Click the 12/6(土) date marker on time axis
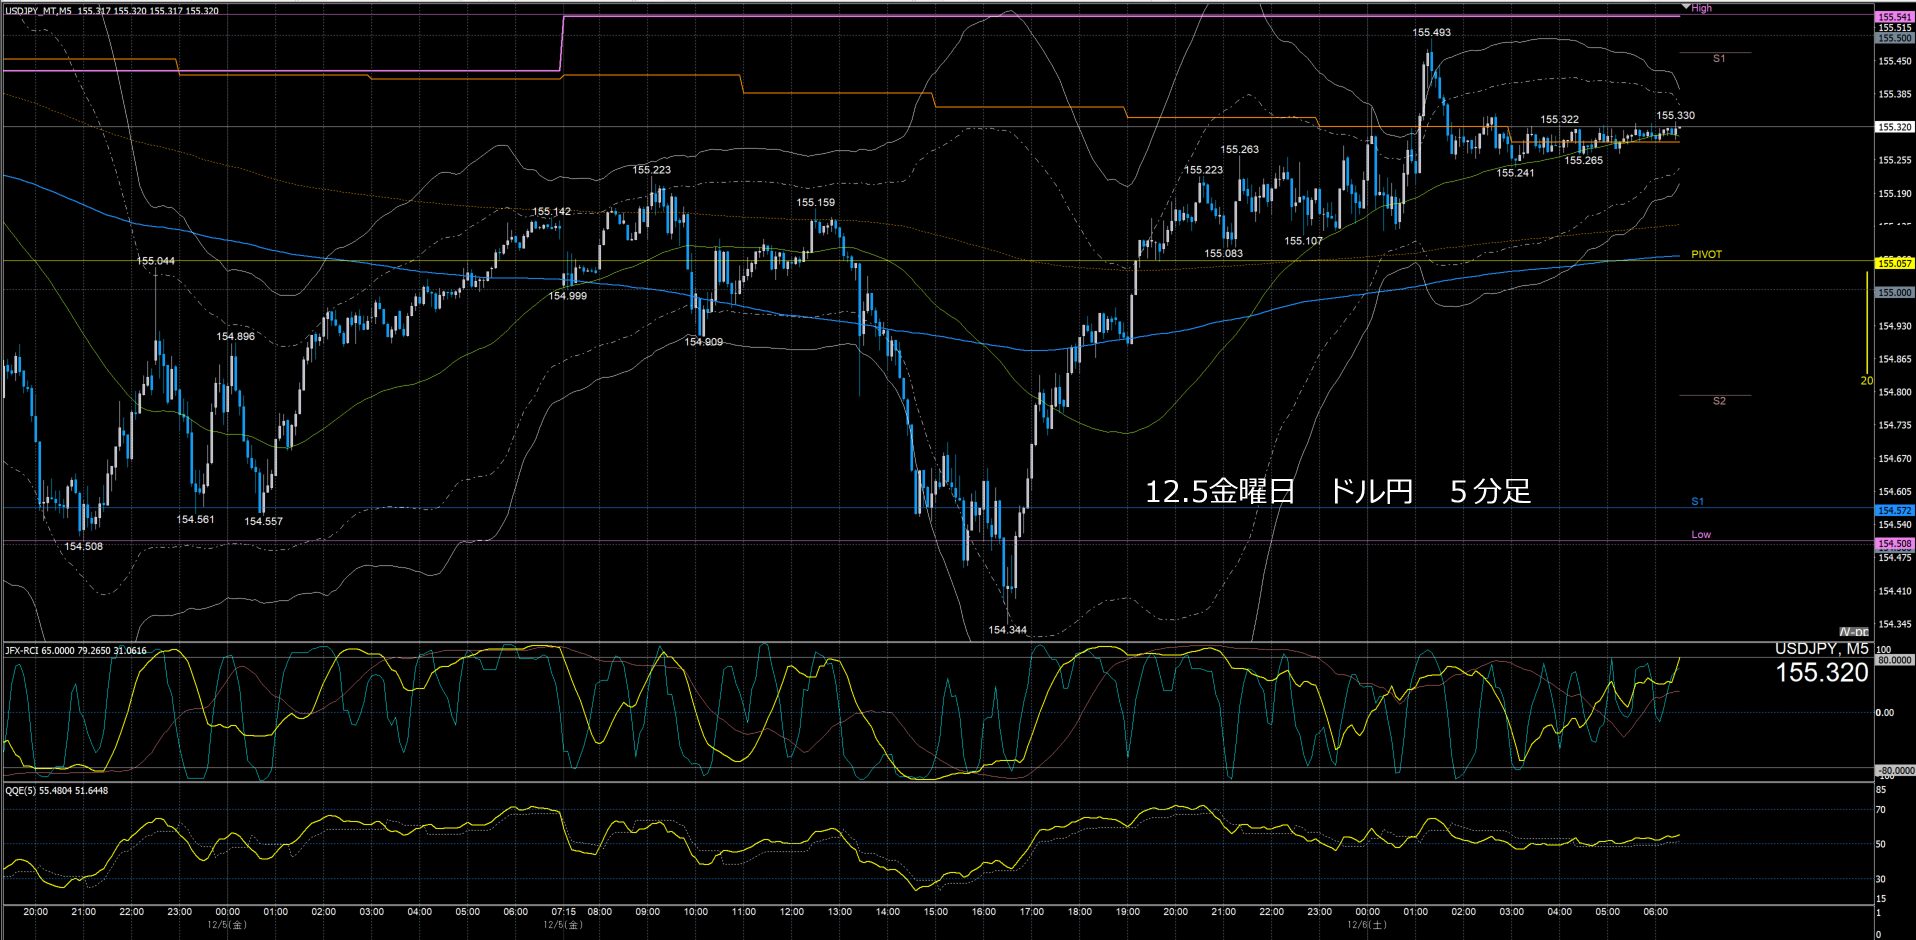Viewport: 1916px width, 940px height. point(1366,925)
